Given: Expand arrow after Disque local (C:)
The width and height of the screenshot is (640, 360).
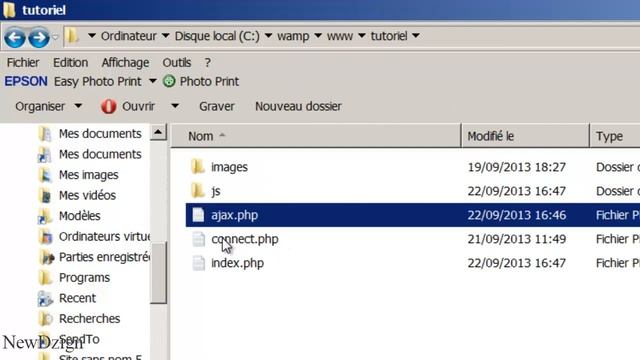Looking at the screenshot, I should click(268, 36).
